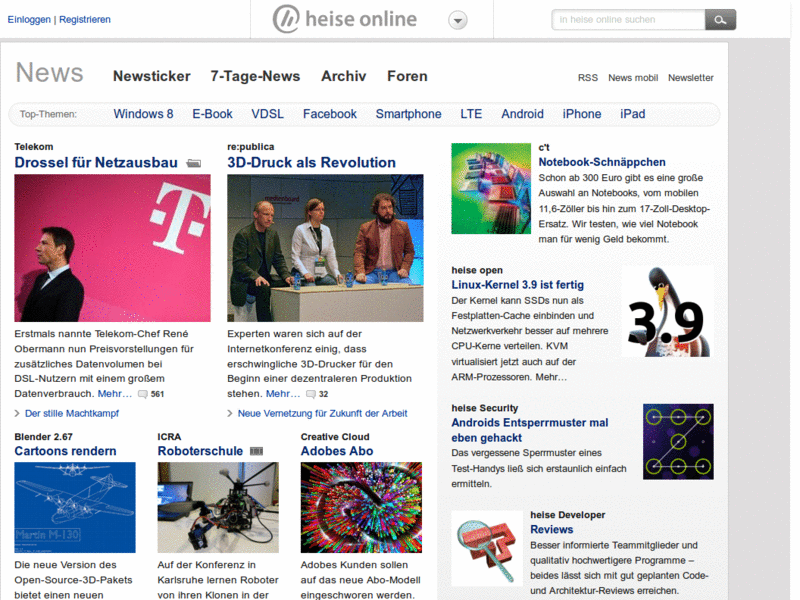
Task: Open the Registrieren link
Action: click(x=85, y=19)
